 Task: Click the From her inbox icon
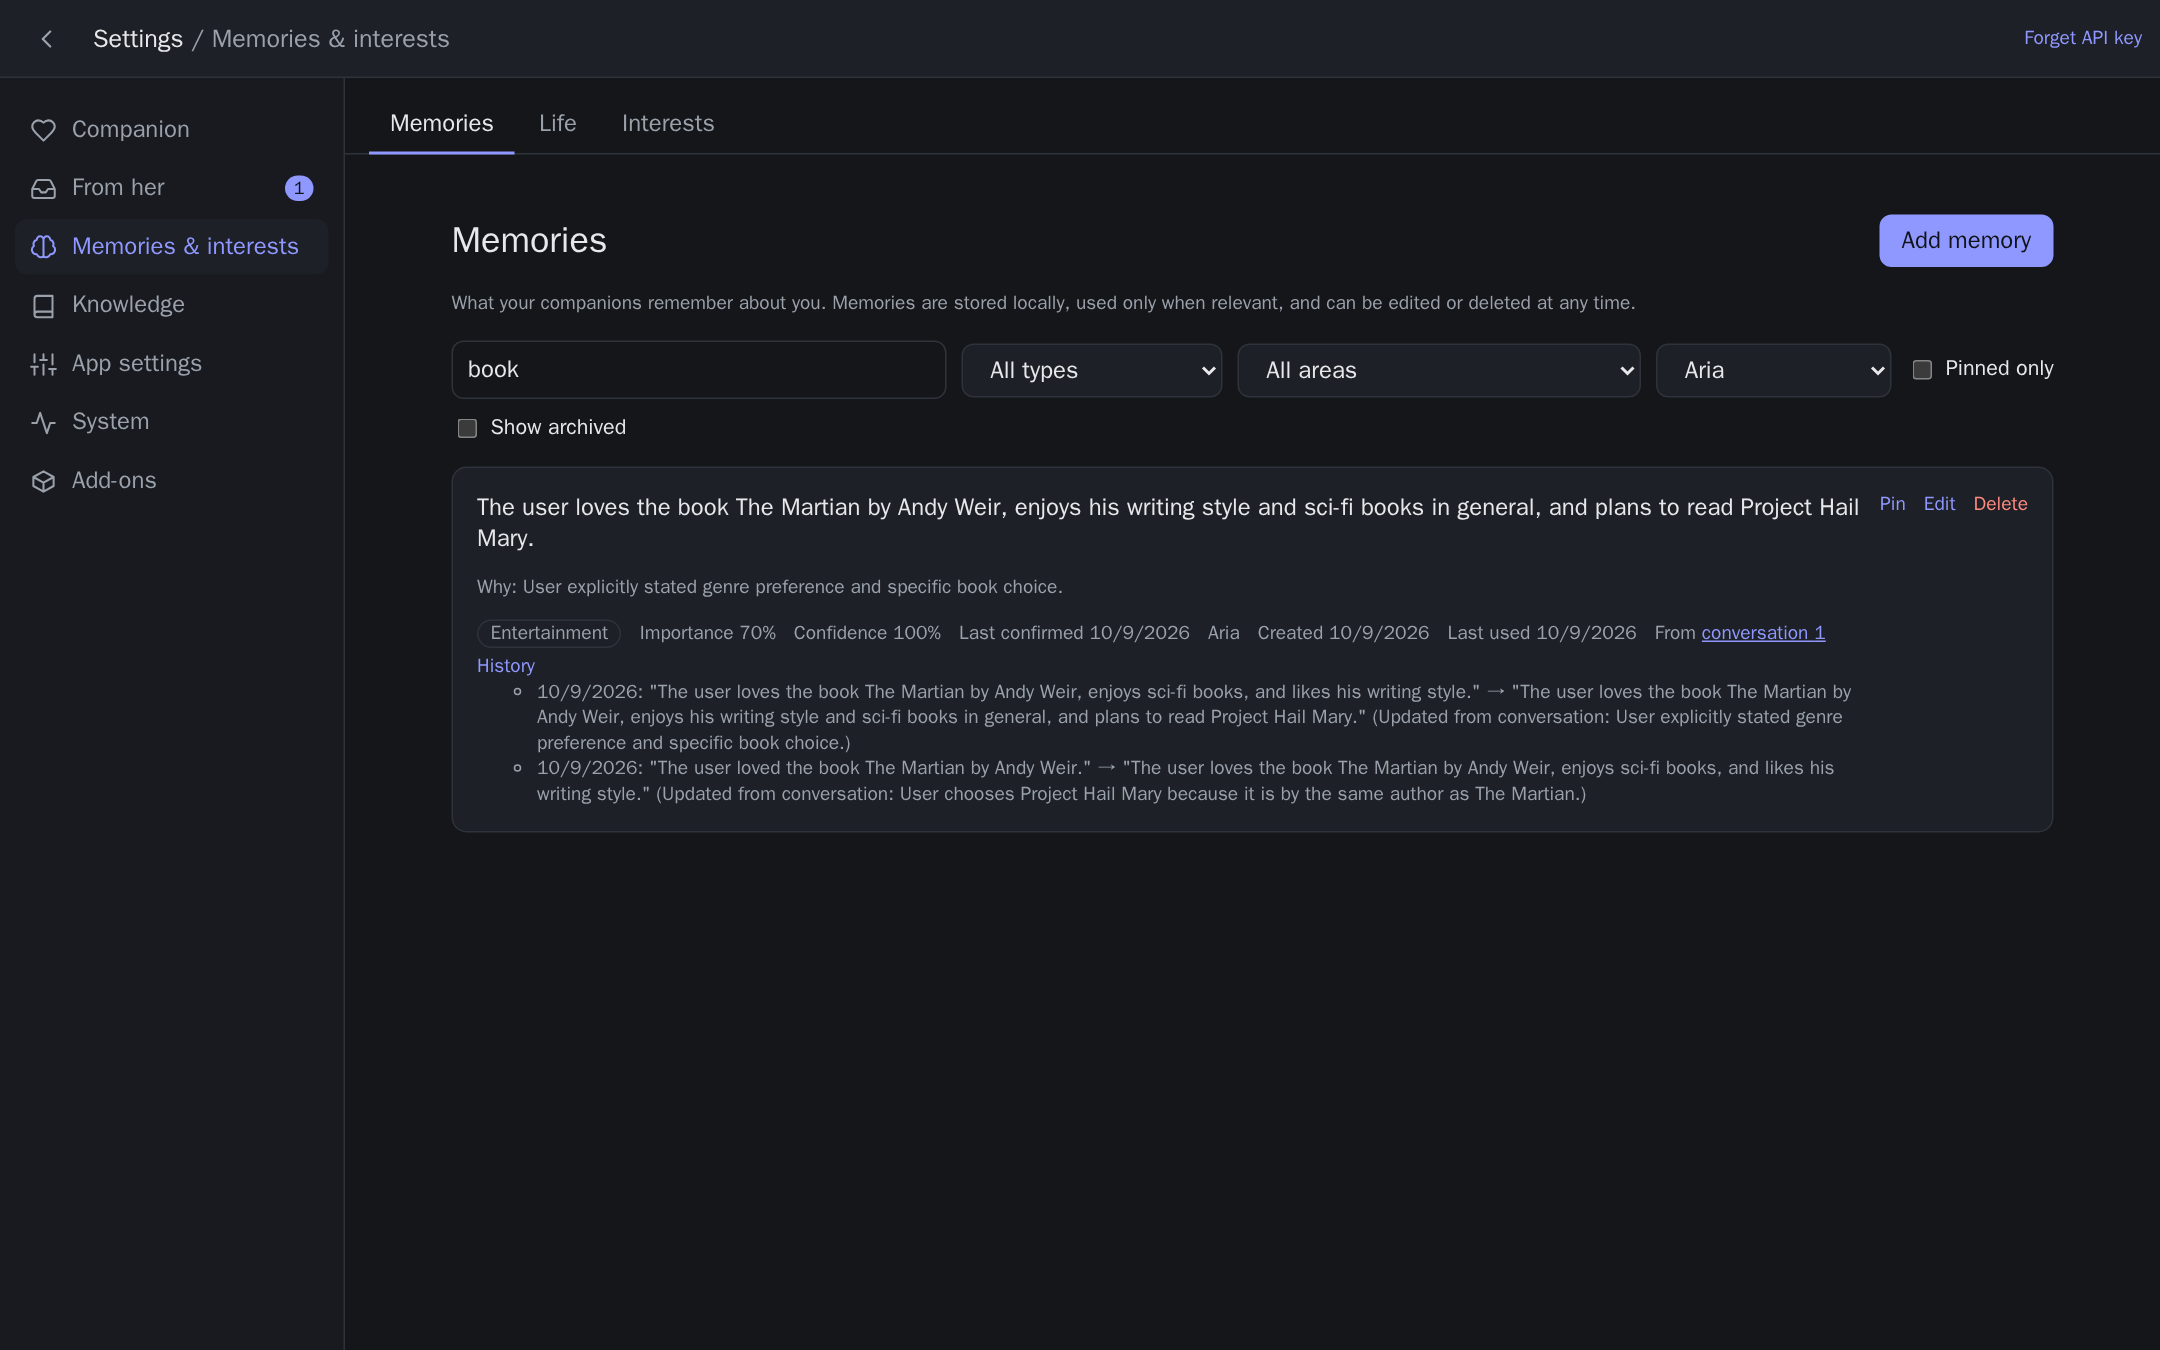tap(43, 188)
